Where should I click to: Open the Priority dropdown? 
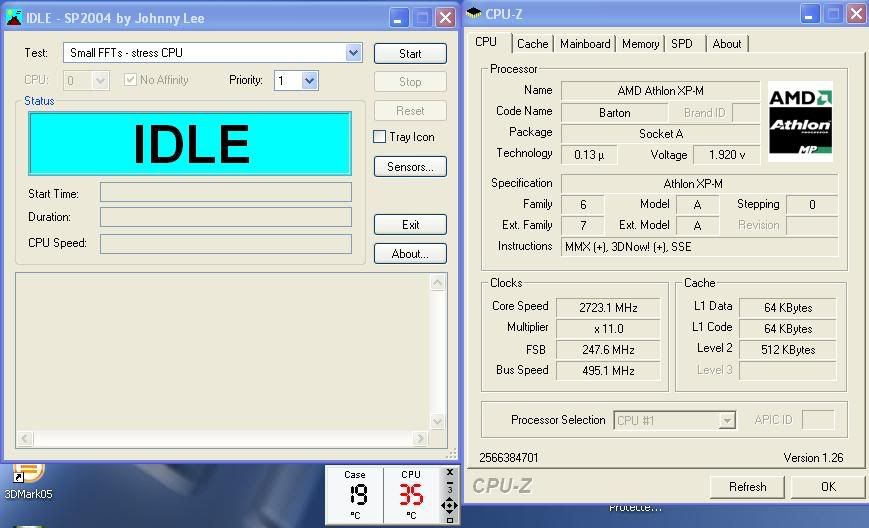pos(310,81)
